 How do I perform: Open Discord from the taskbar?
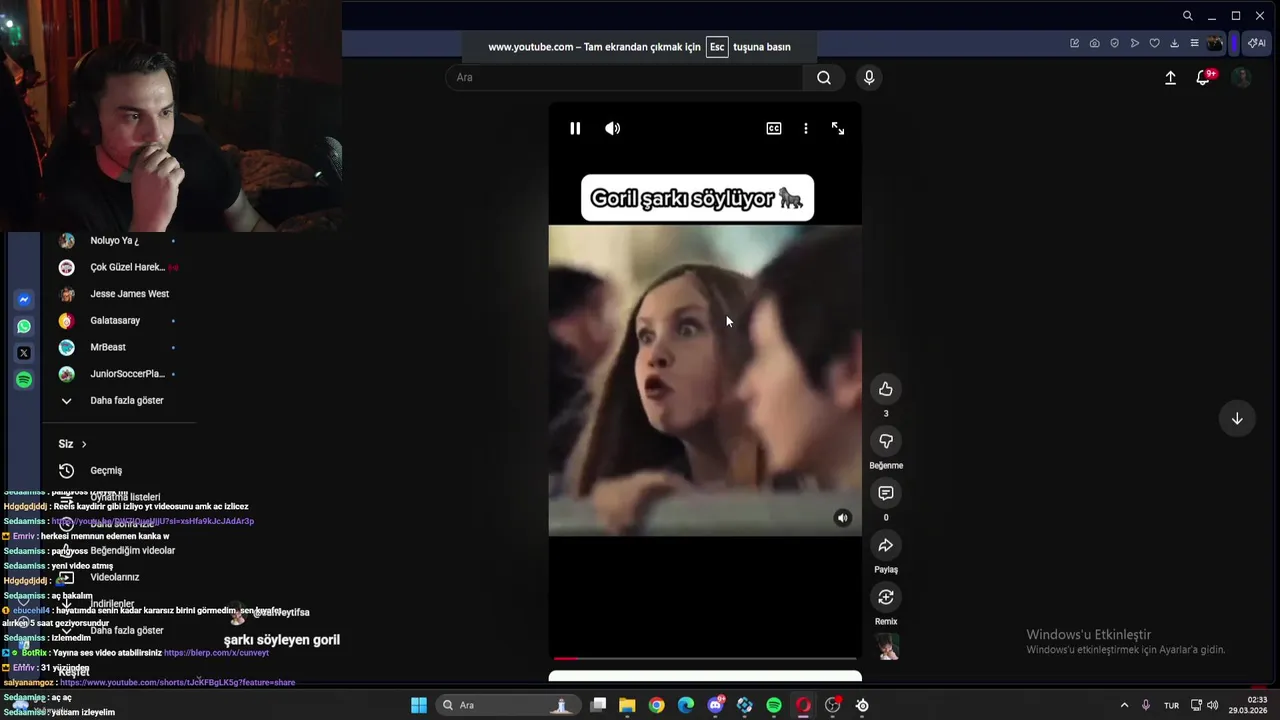(715, 705)
